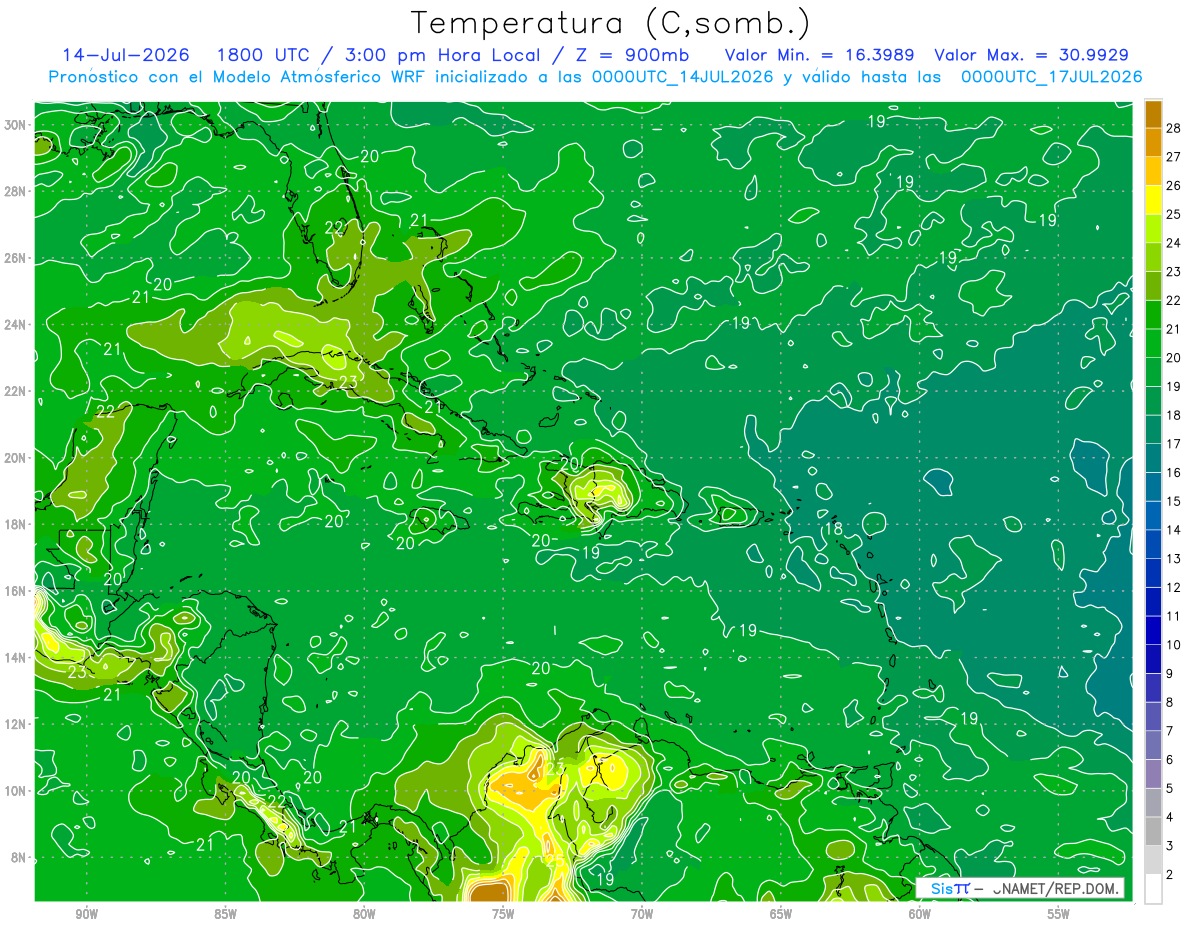1200x927 pixels.
Task: Click the 3 label on the color scale
Action: coord(1169,846)
